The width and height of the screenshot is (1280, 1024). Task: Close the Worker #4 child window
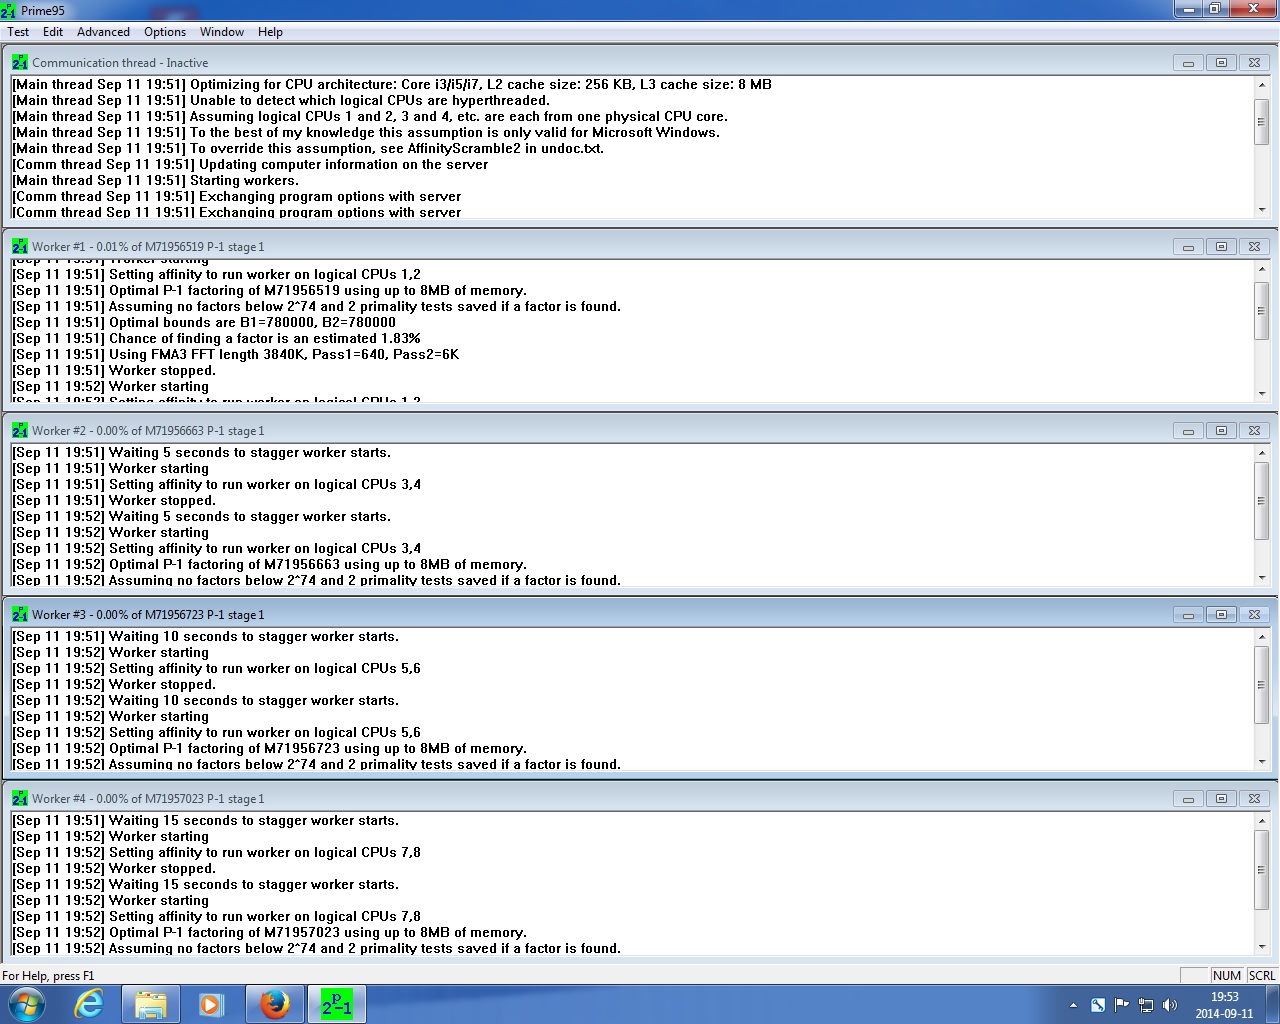pos(1254,798)
